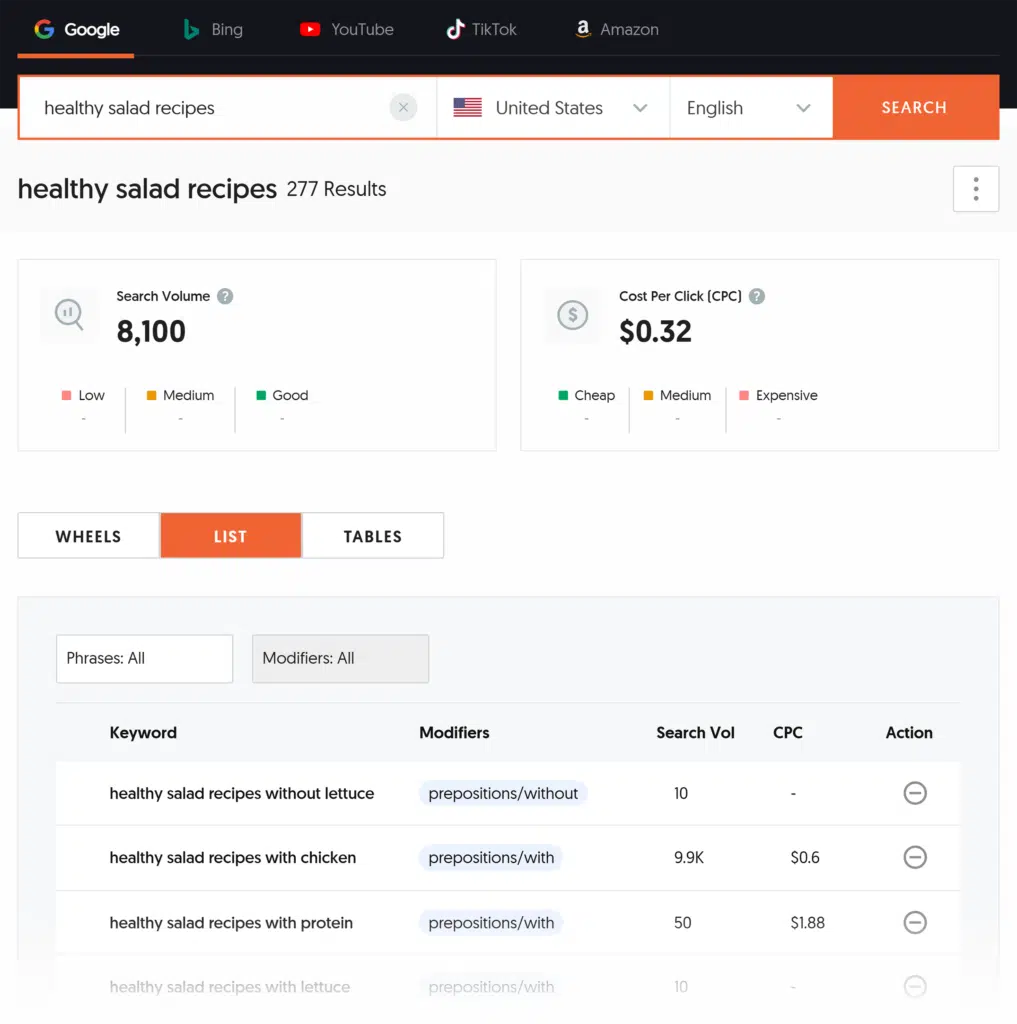Click minus icon for 'with chicken' keyword

coord(914,857)
